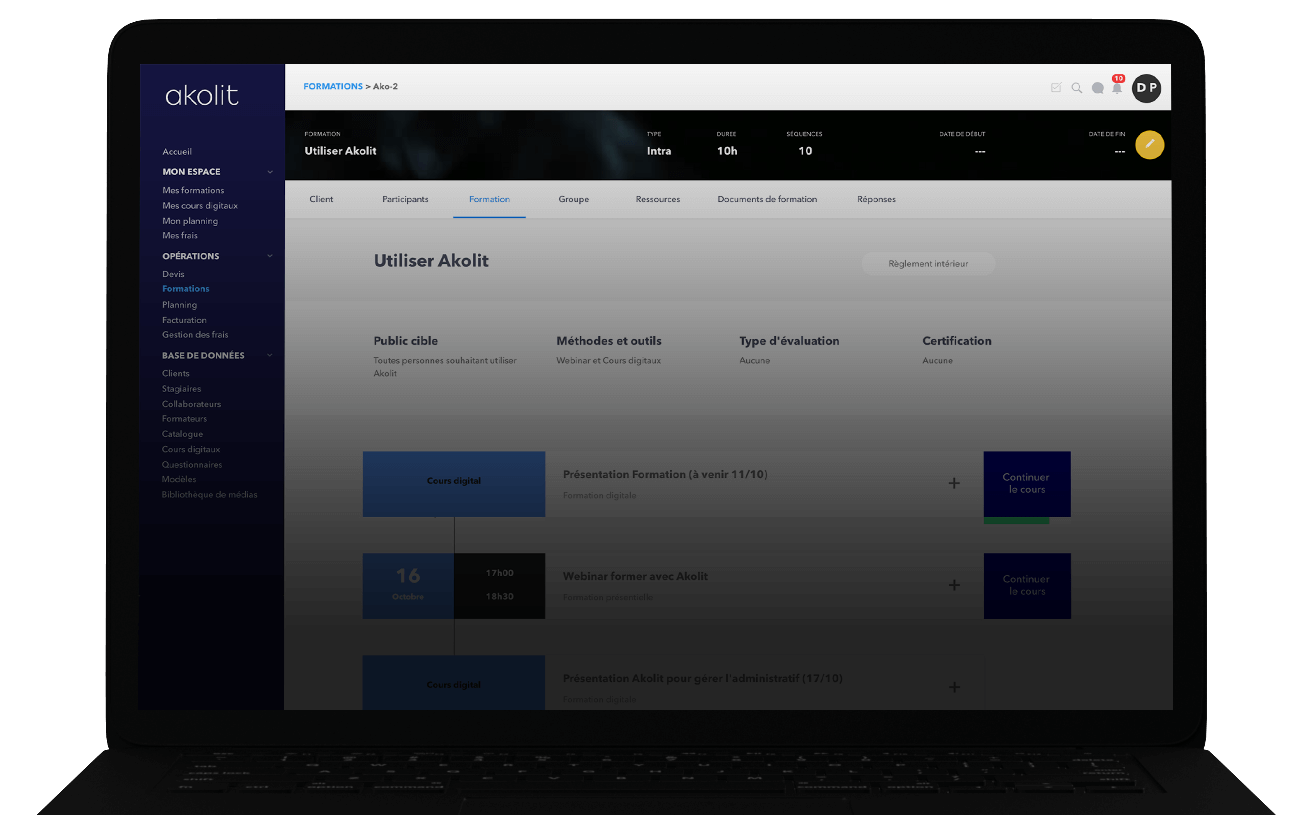Click the Webinar et Cours digitaux text

[x=609, y=360]
